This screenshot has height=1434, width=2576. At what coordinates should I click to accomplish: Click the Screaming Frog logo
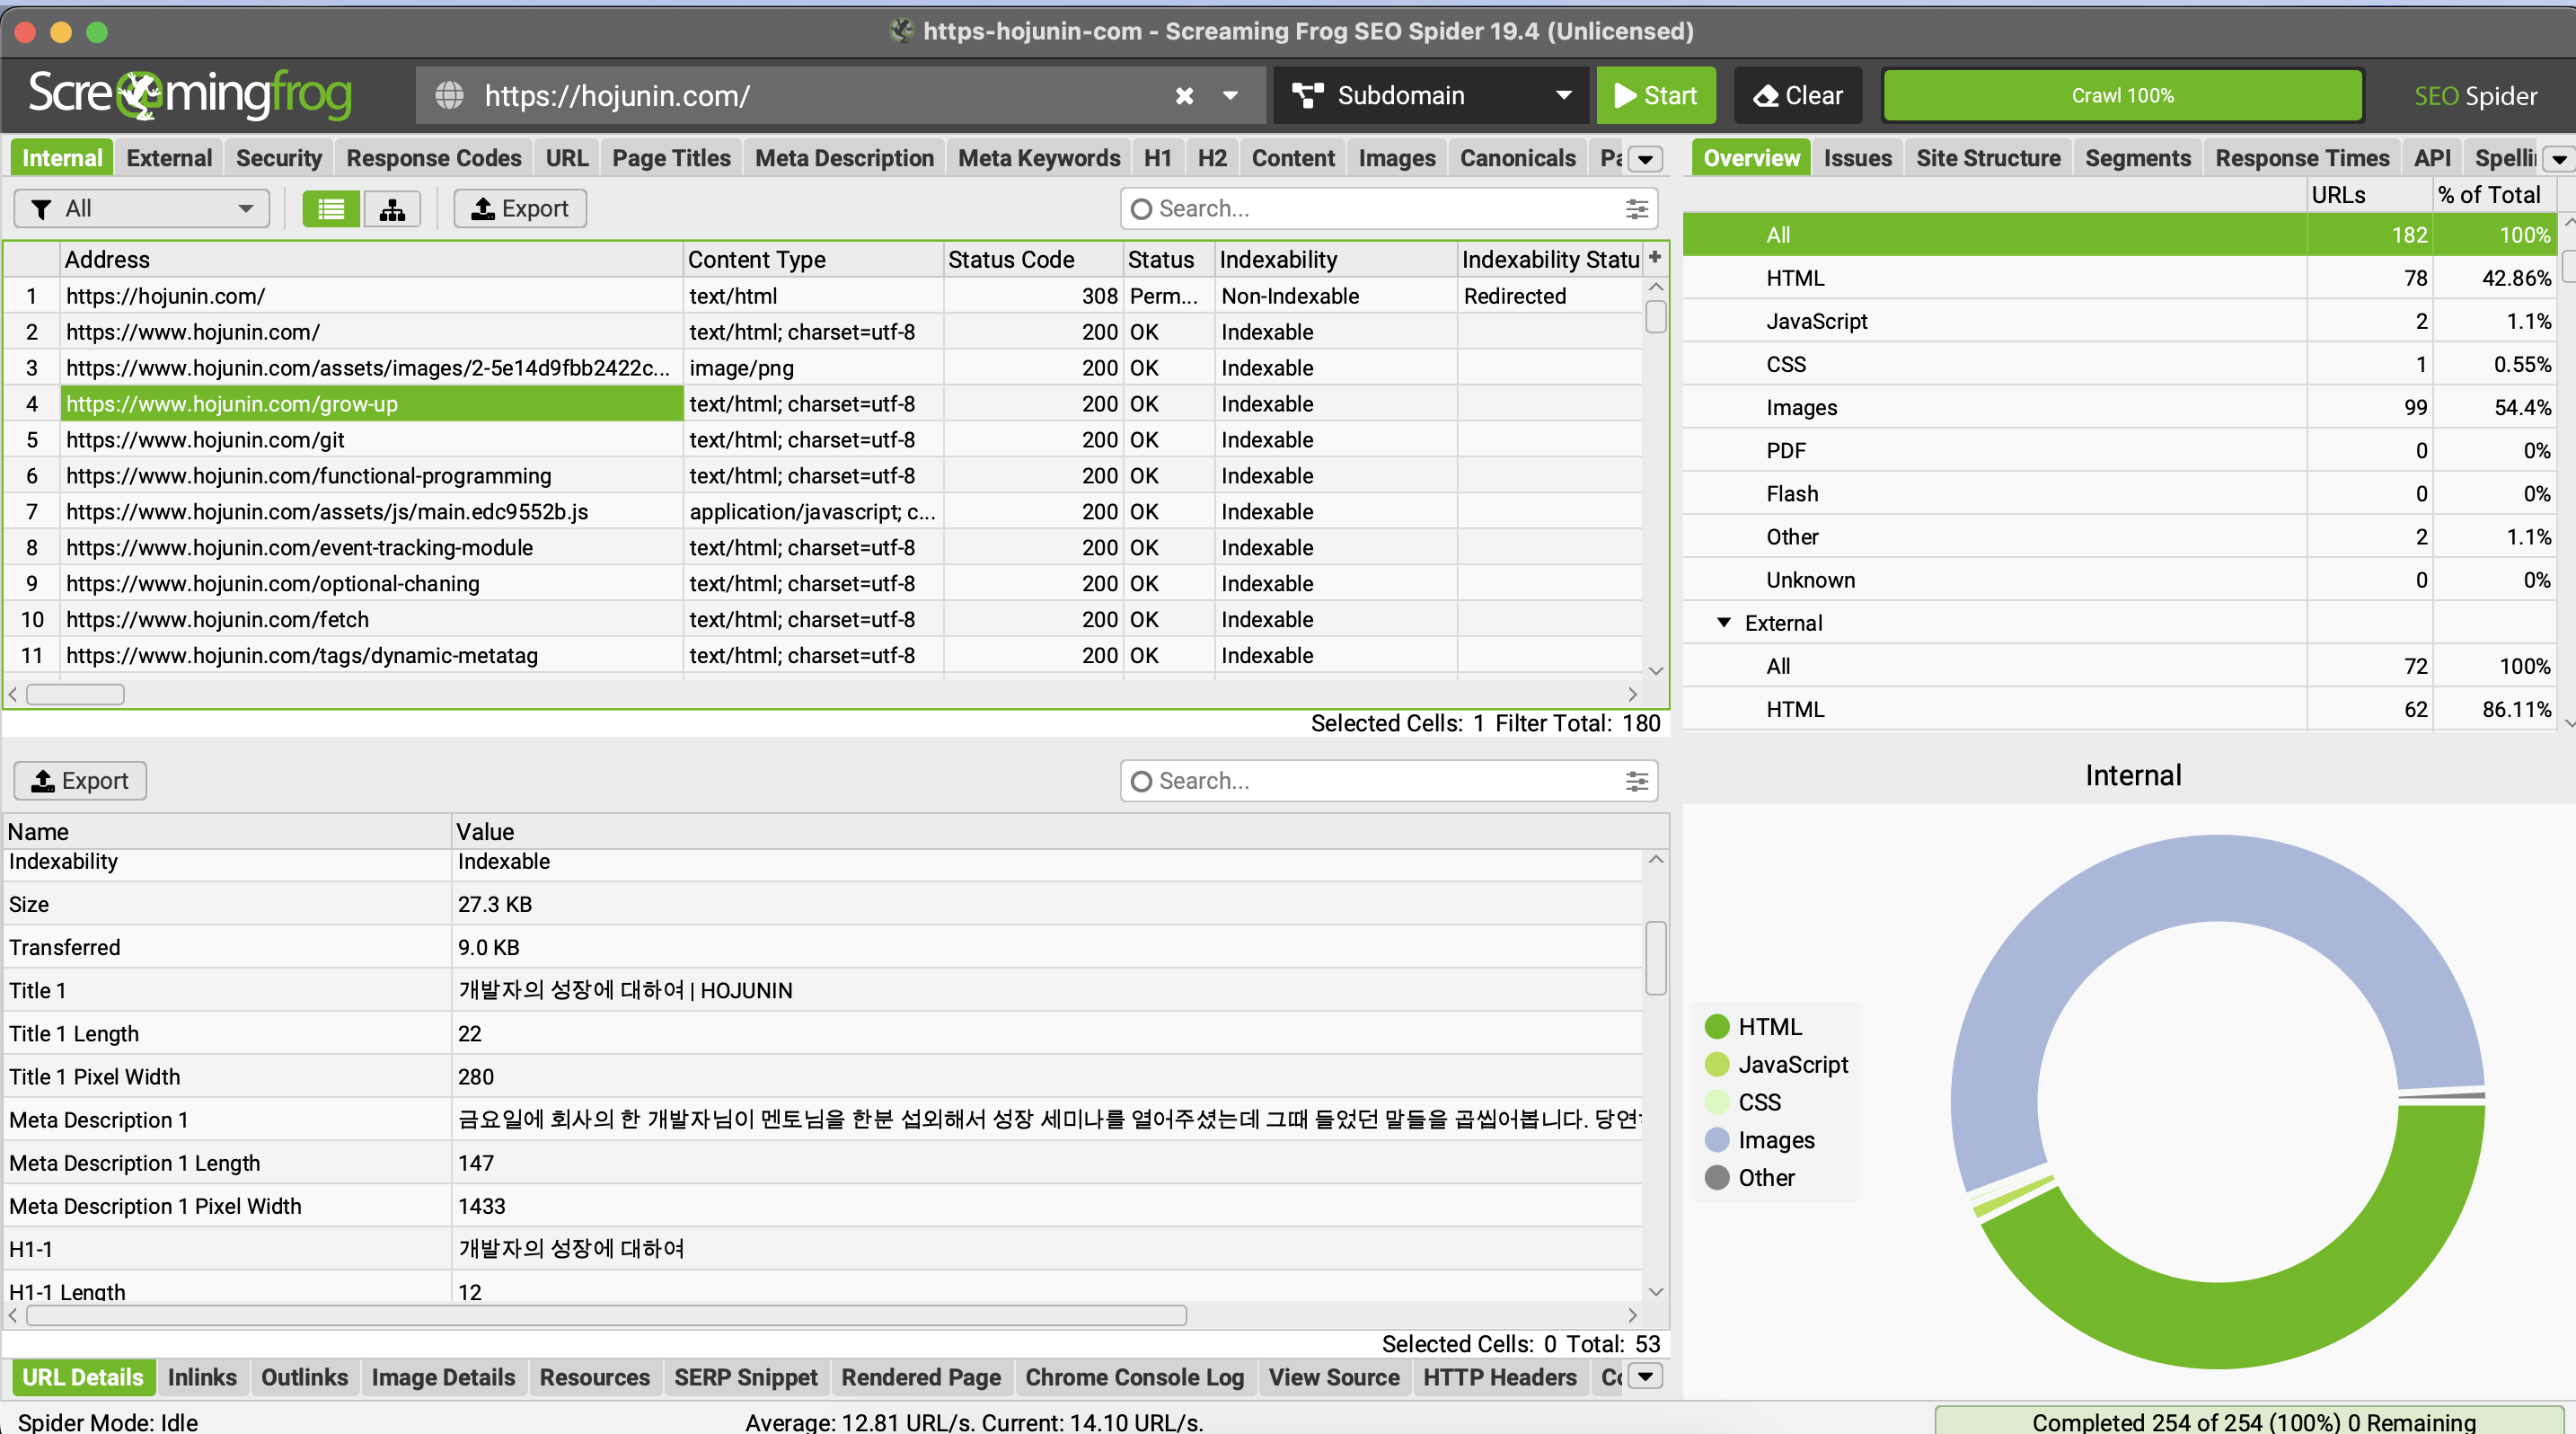(190, 95)
